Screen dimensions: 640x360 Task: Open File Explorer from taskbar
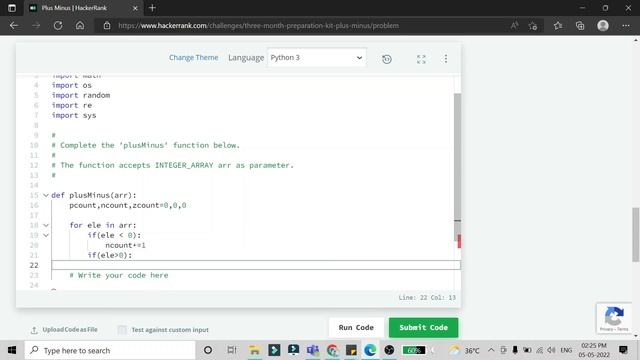255,350
